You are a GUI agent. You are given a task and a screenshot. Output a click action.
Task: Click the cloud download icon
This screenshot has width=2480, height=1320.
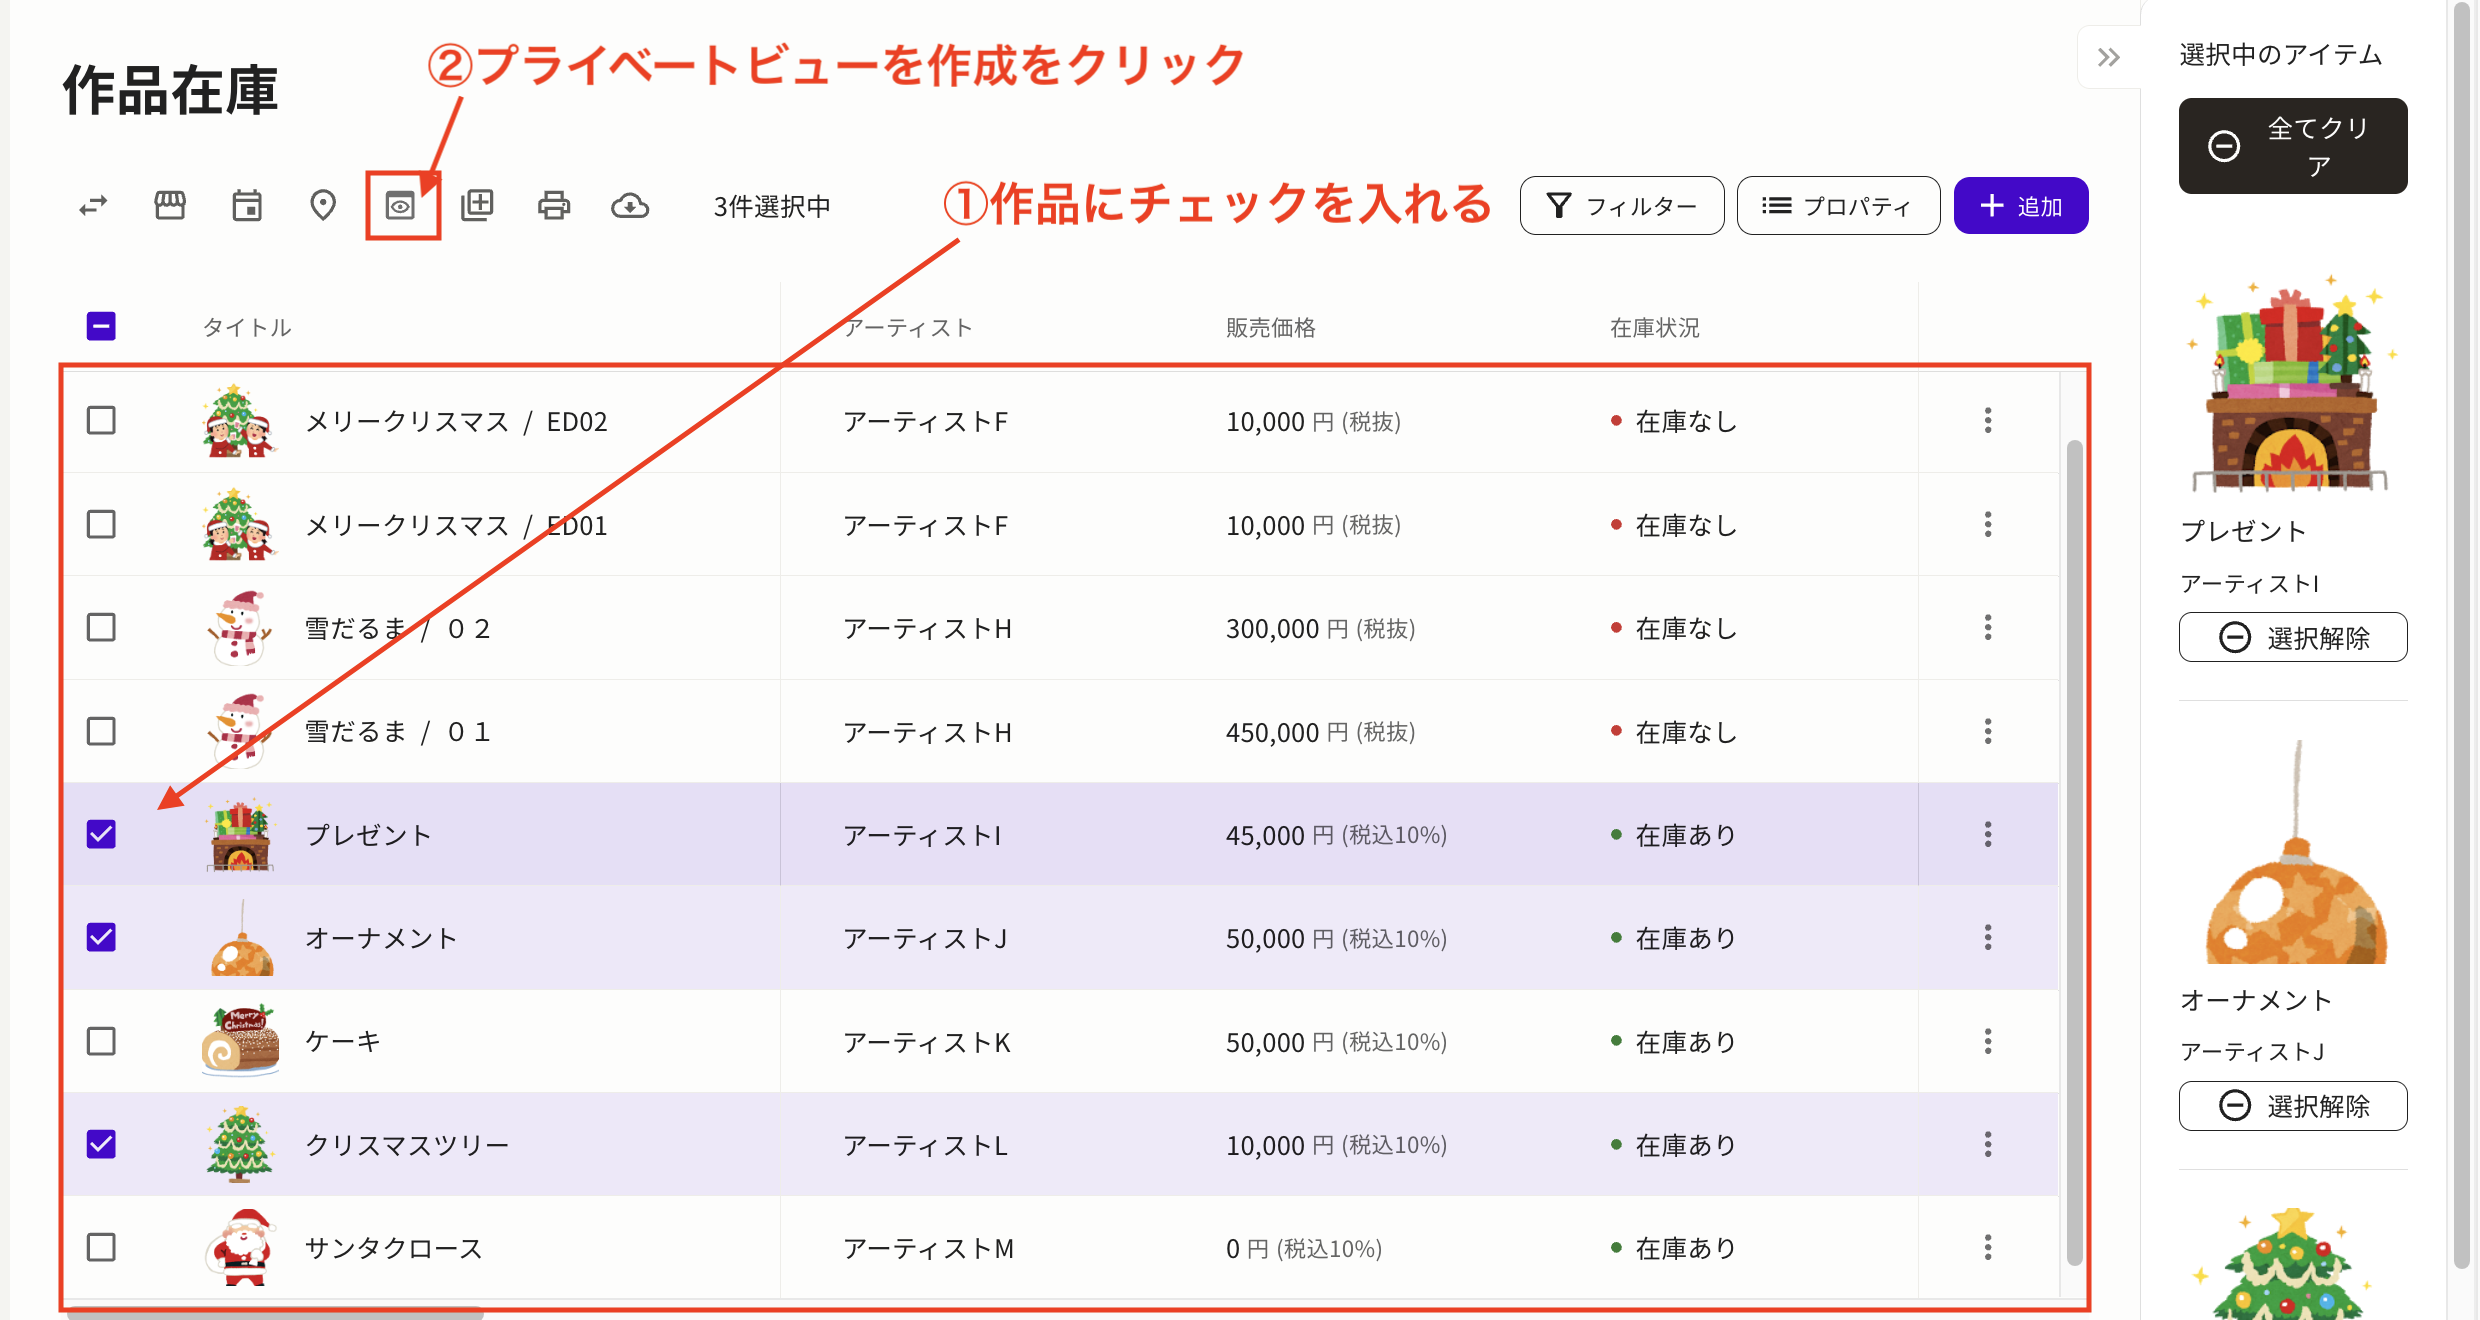pyautogui.click(x=630, y=206)
